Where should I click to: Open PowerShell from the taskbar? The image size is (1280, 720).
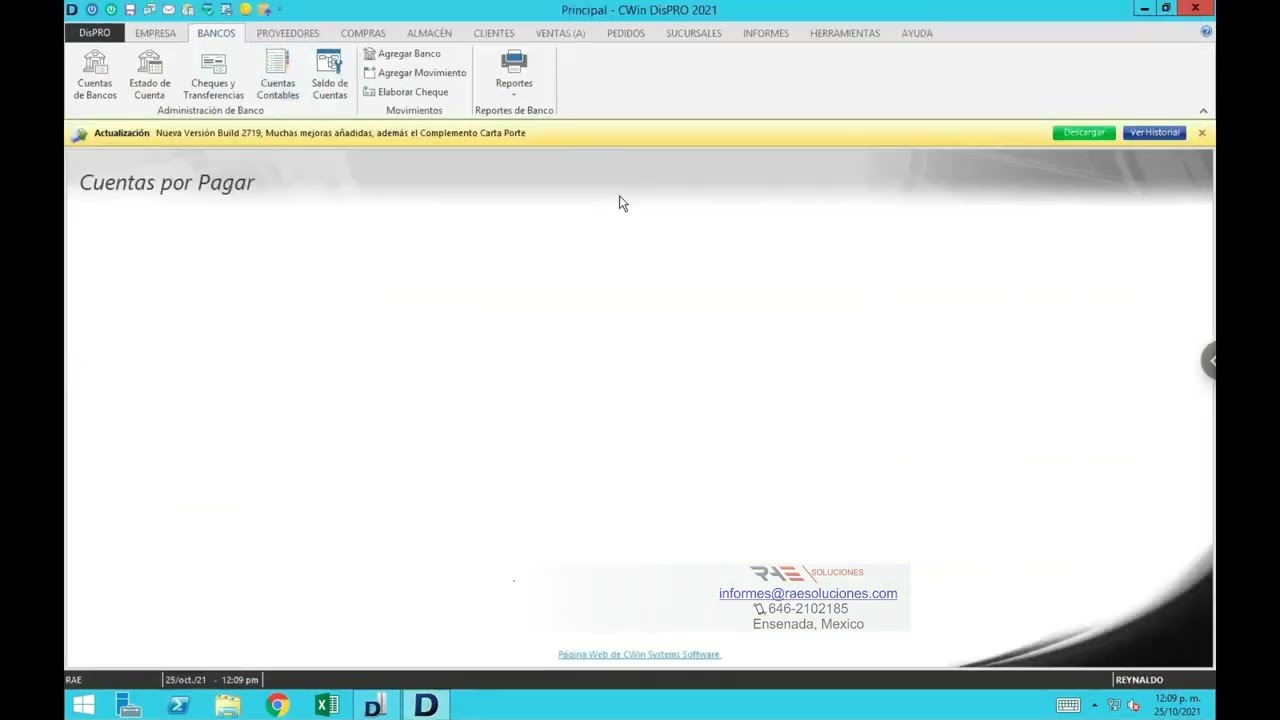coord(179,705)
